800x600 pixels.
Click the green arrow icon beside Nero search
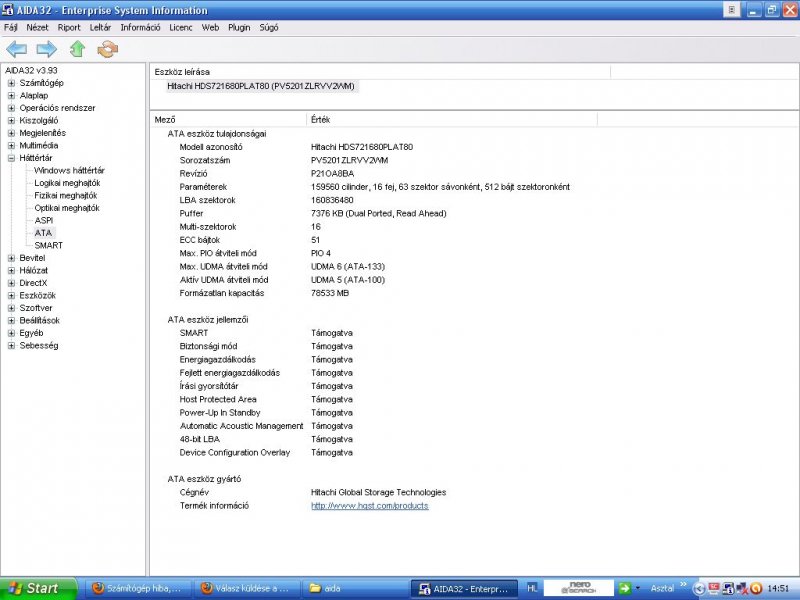coord(624,588)
